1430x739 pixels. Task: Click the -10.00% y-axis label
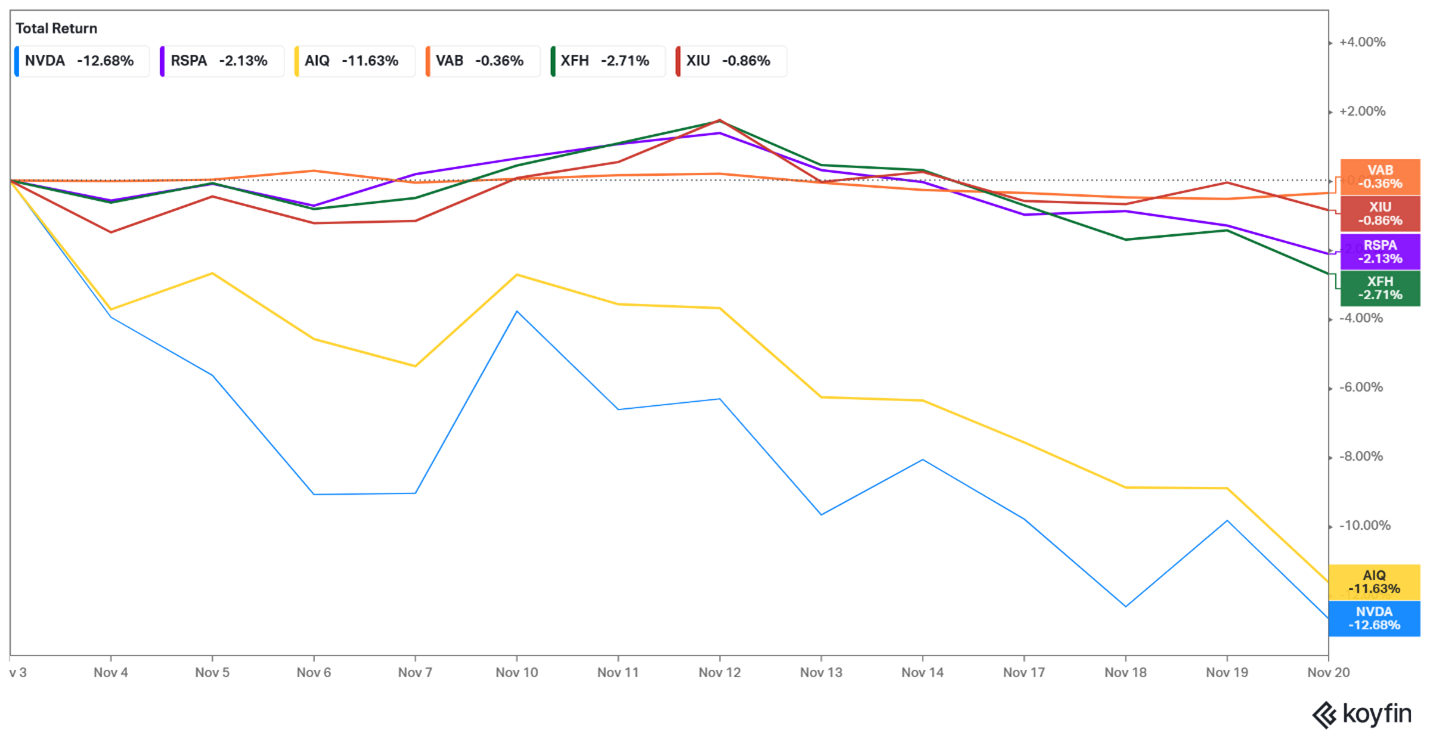click(1362, 525)
